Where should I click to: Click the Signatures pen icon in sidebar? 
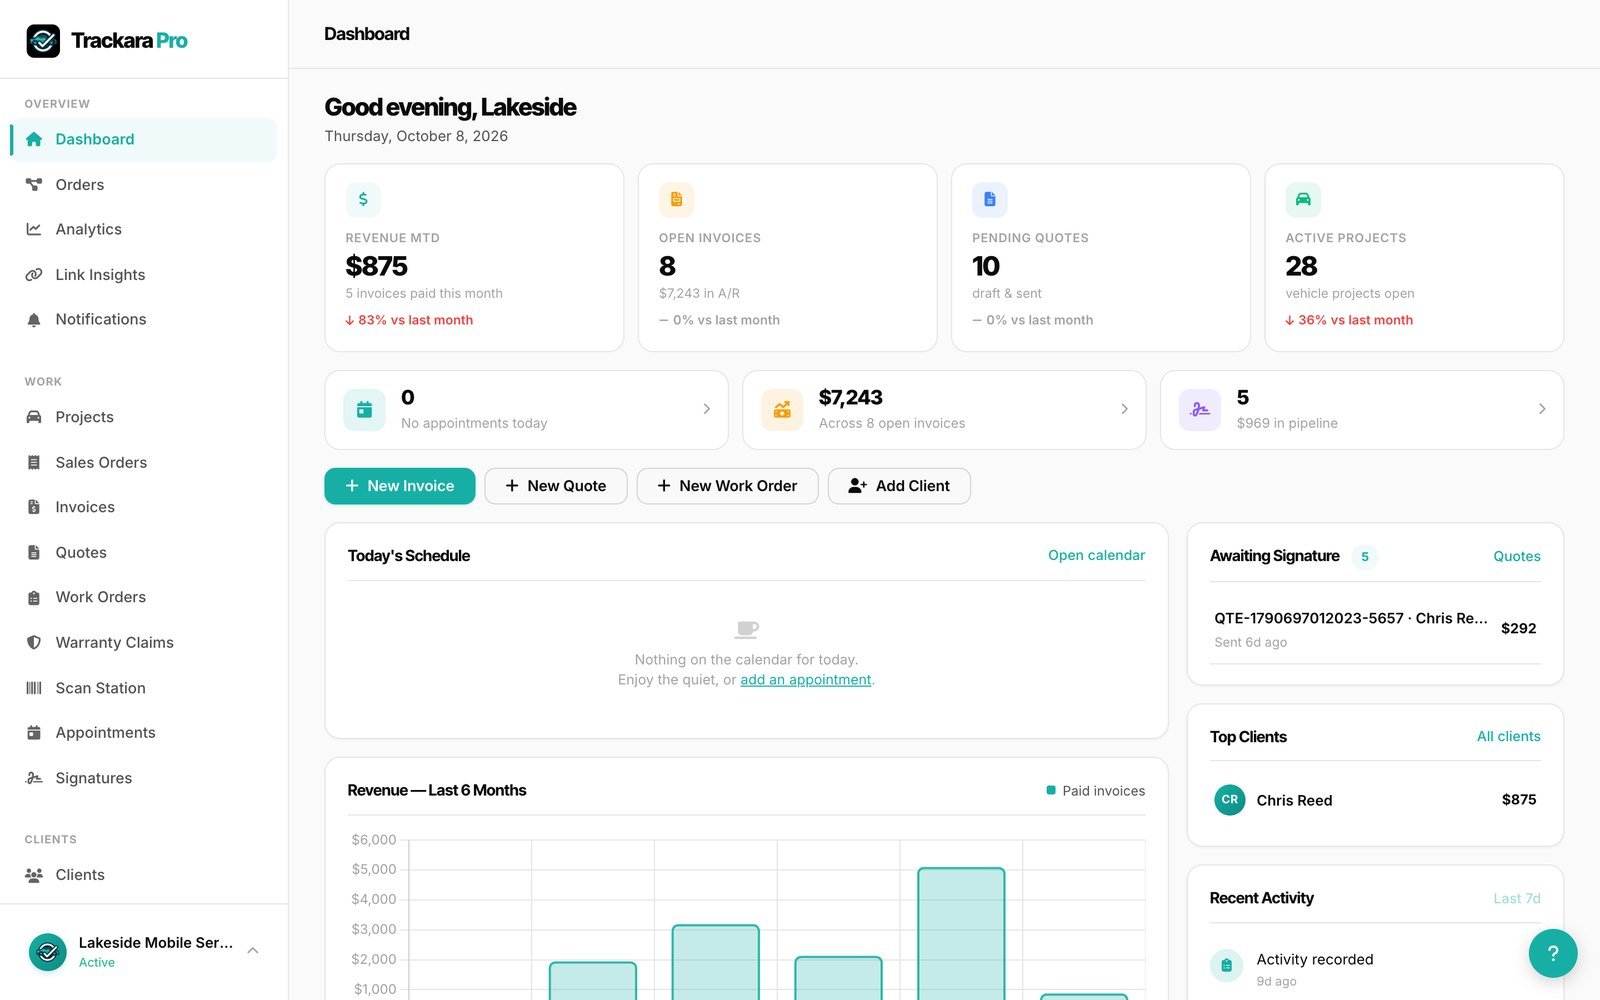click(34, 778)
